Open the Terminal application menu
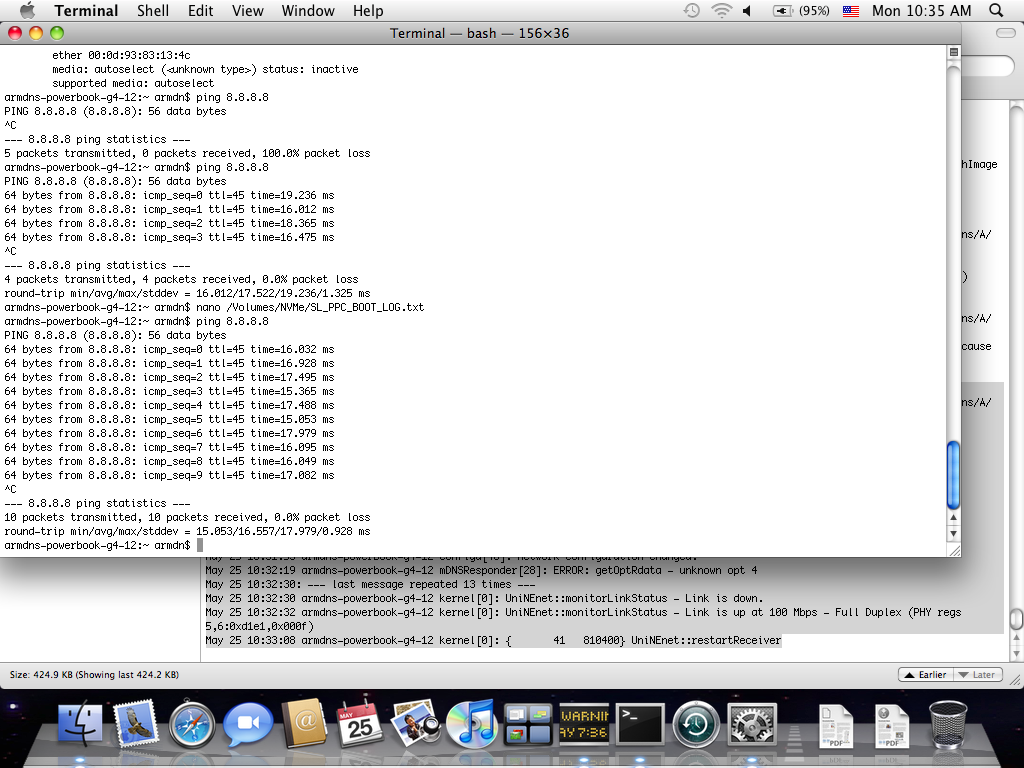1024x768 pixels. [x=86, y=10]
